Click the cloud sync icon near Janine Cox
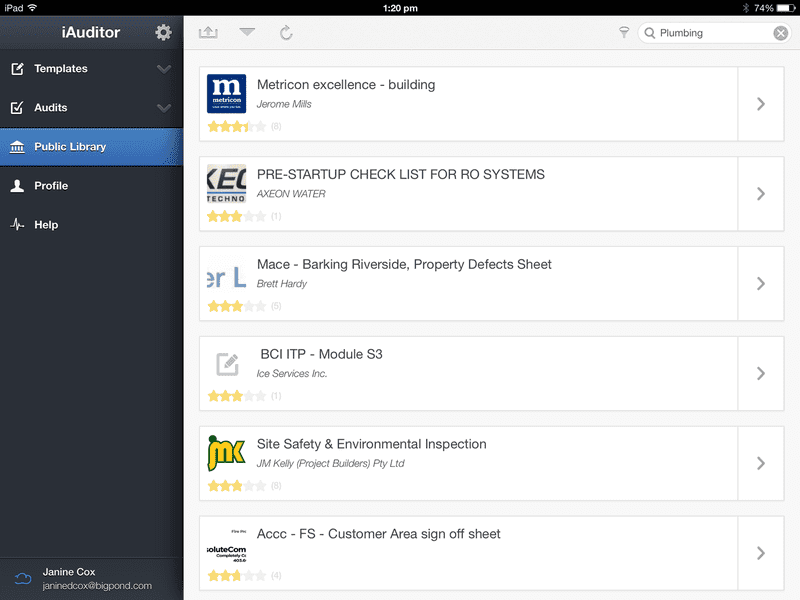This screenshot has height=600, width=800. click(22, 579)
